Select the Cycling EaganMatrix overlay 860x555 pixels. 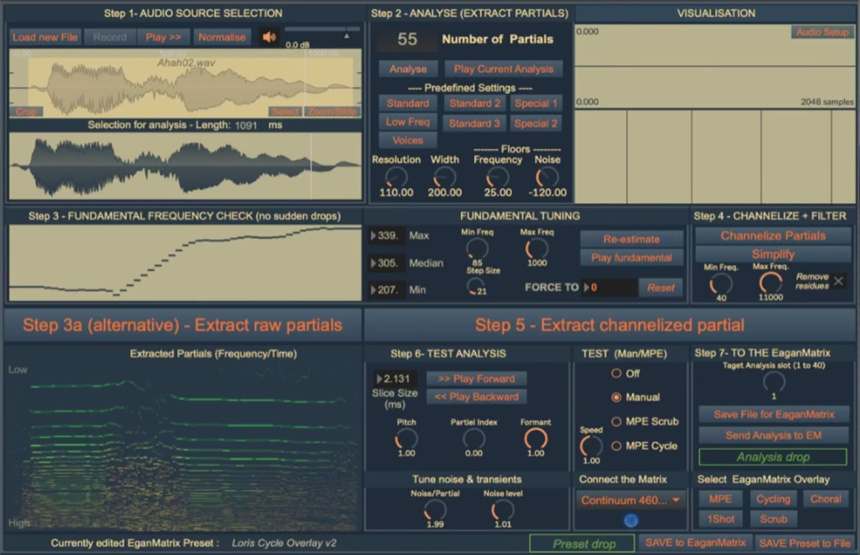[x=773, y=499]
